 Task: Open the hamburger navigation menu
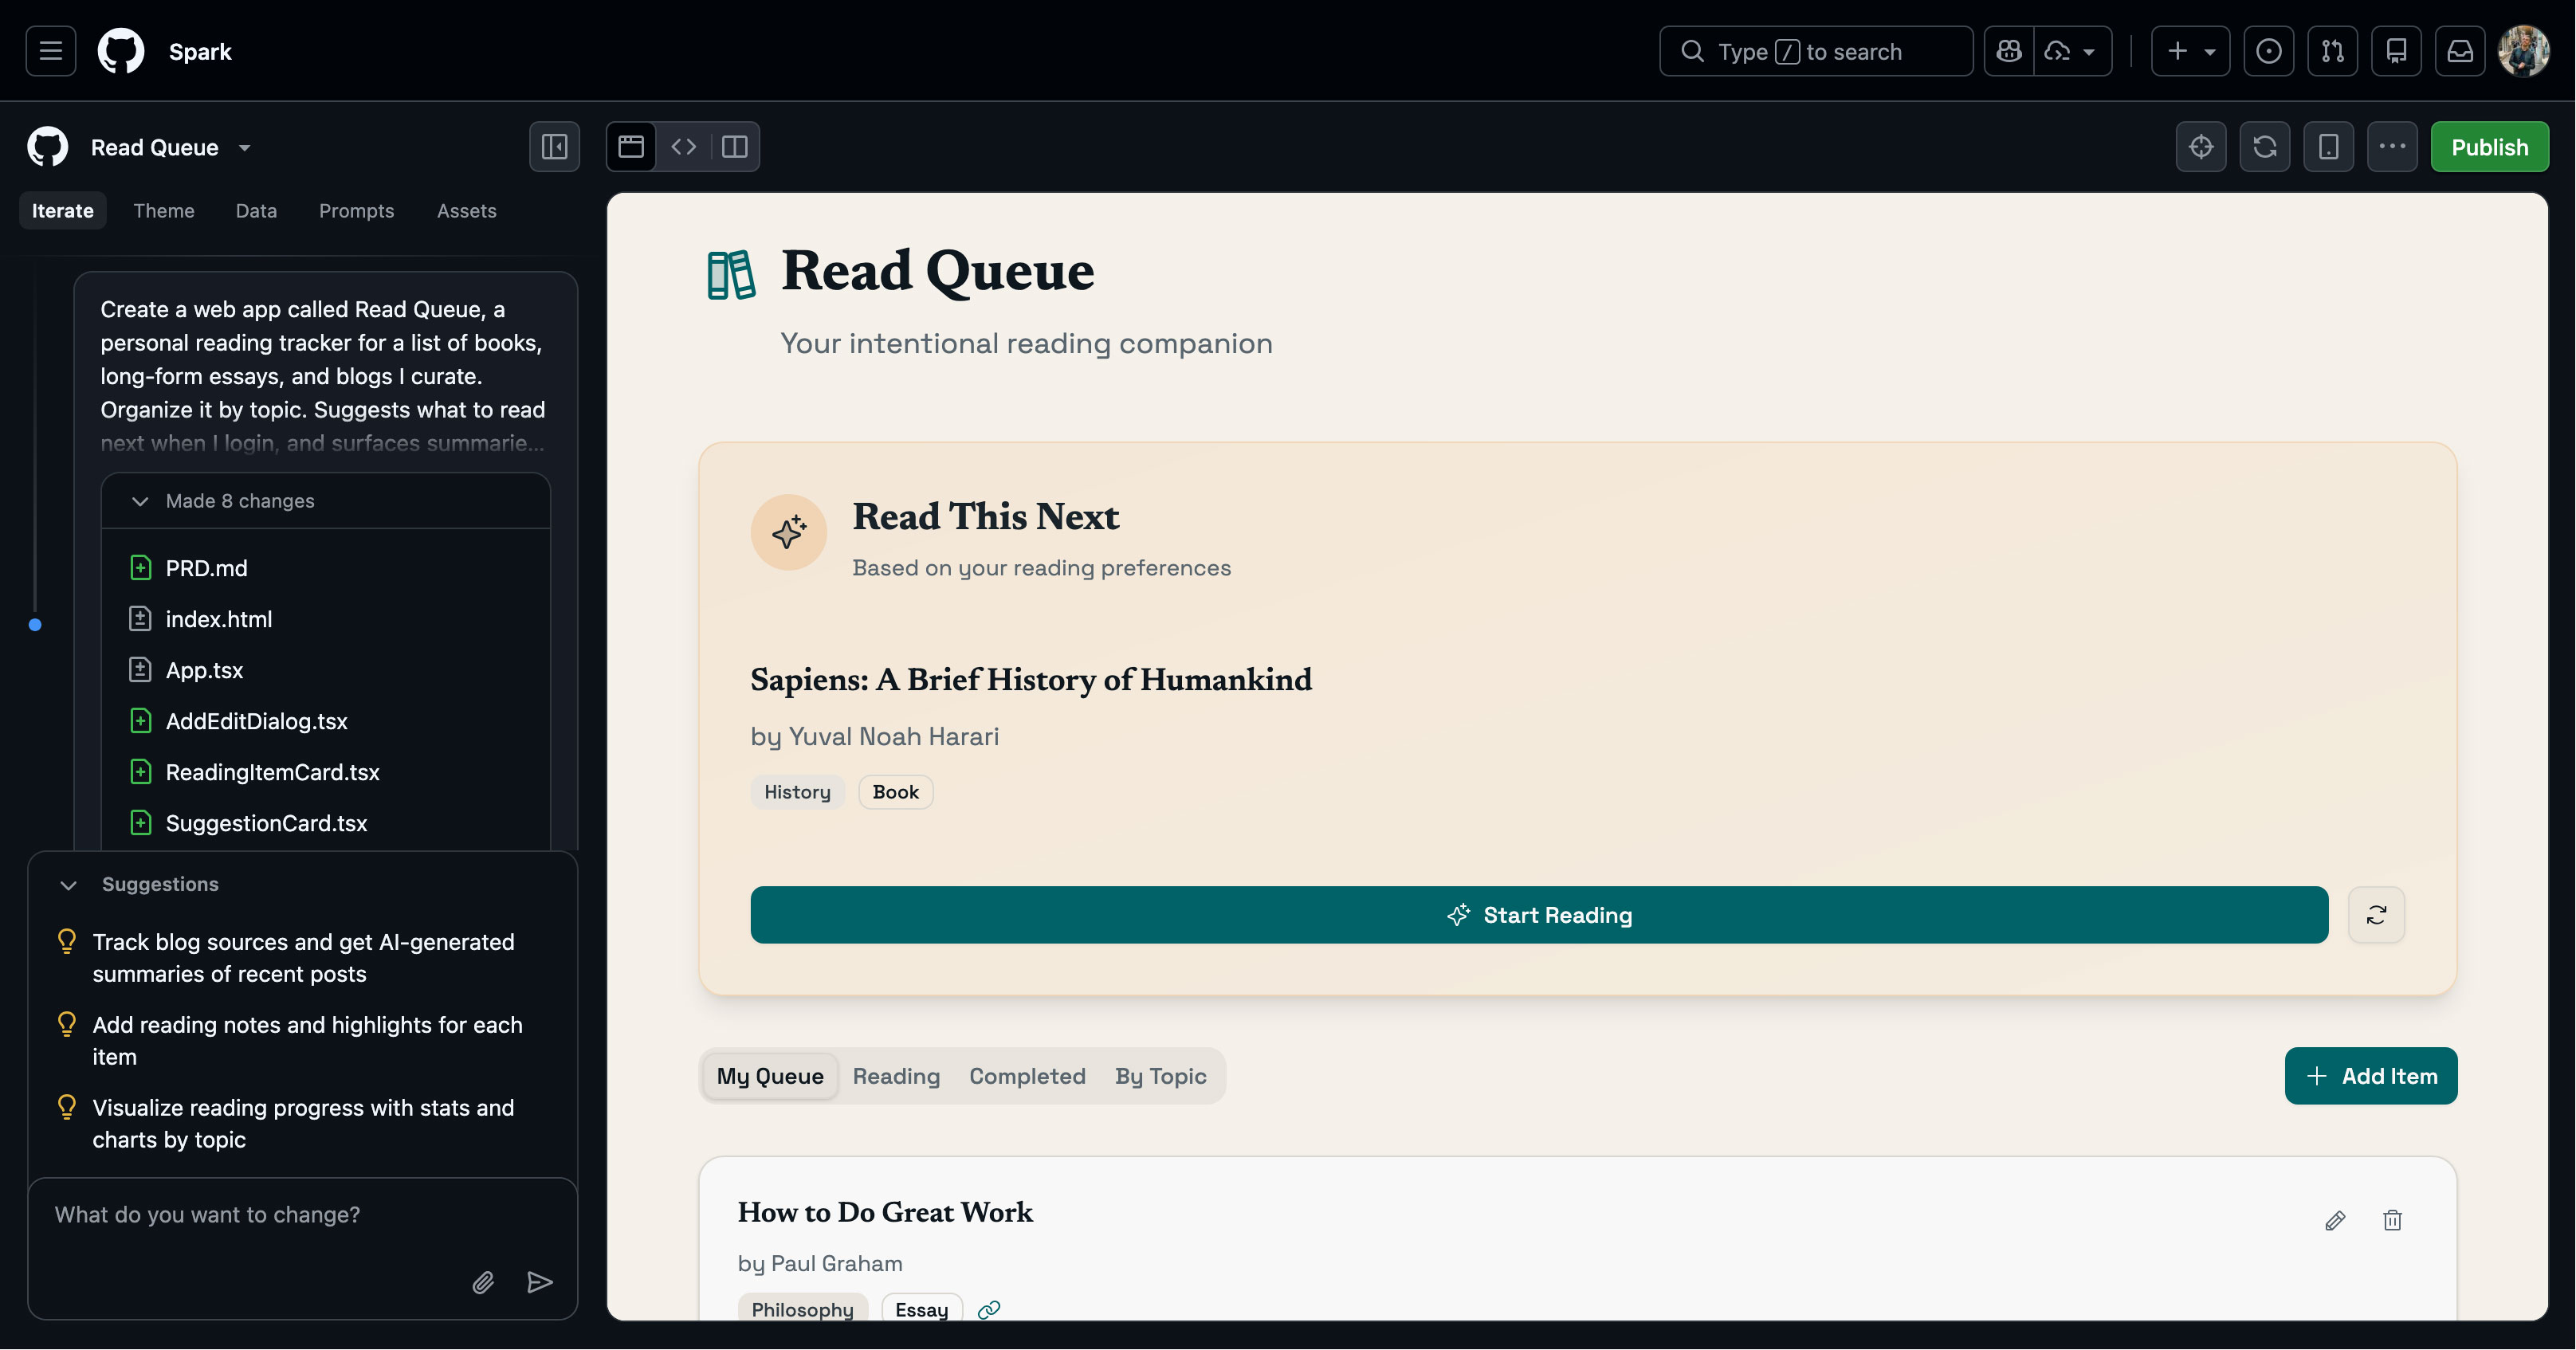click(51, 51)
